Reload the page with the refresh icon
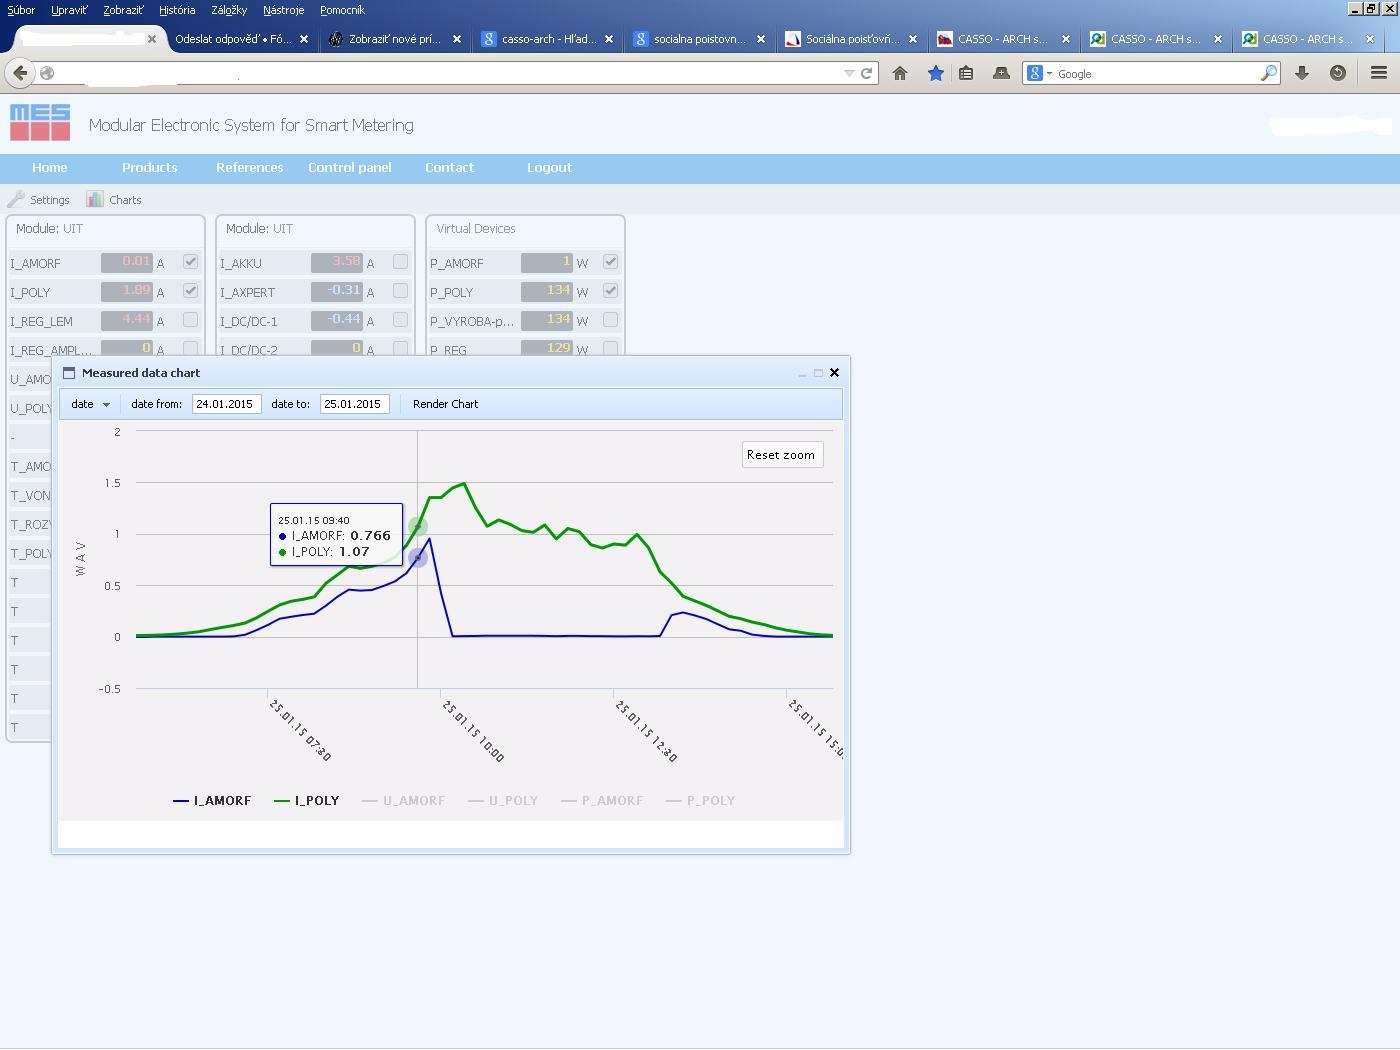Viewport: 1400px width, 1050px height. coord(867,73)
